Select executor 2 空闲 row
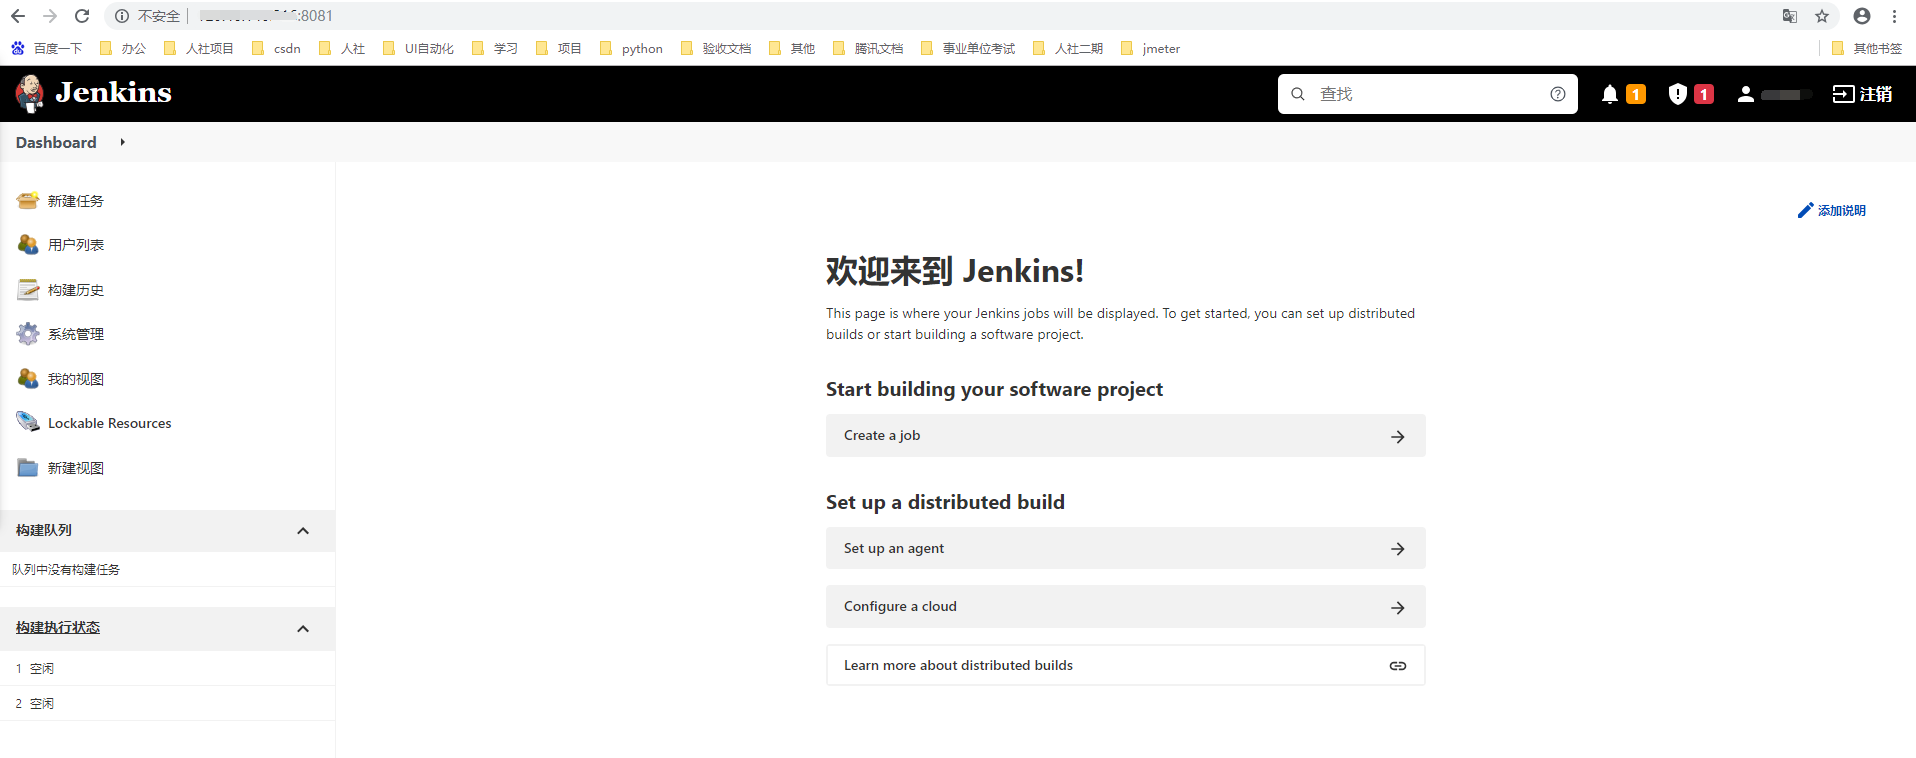 click(167, 703)
